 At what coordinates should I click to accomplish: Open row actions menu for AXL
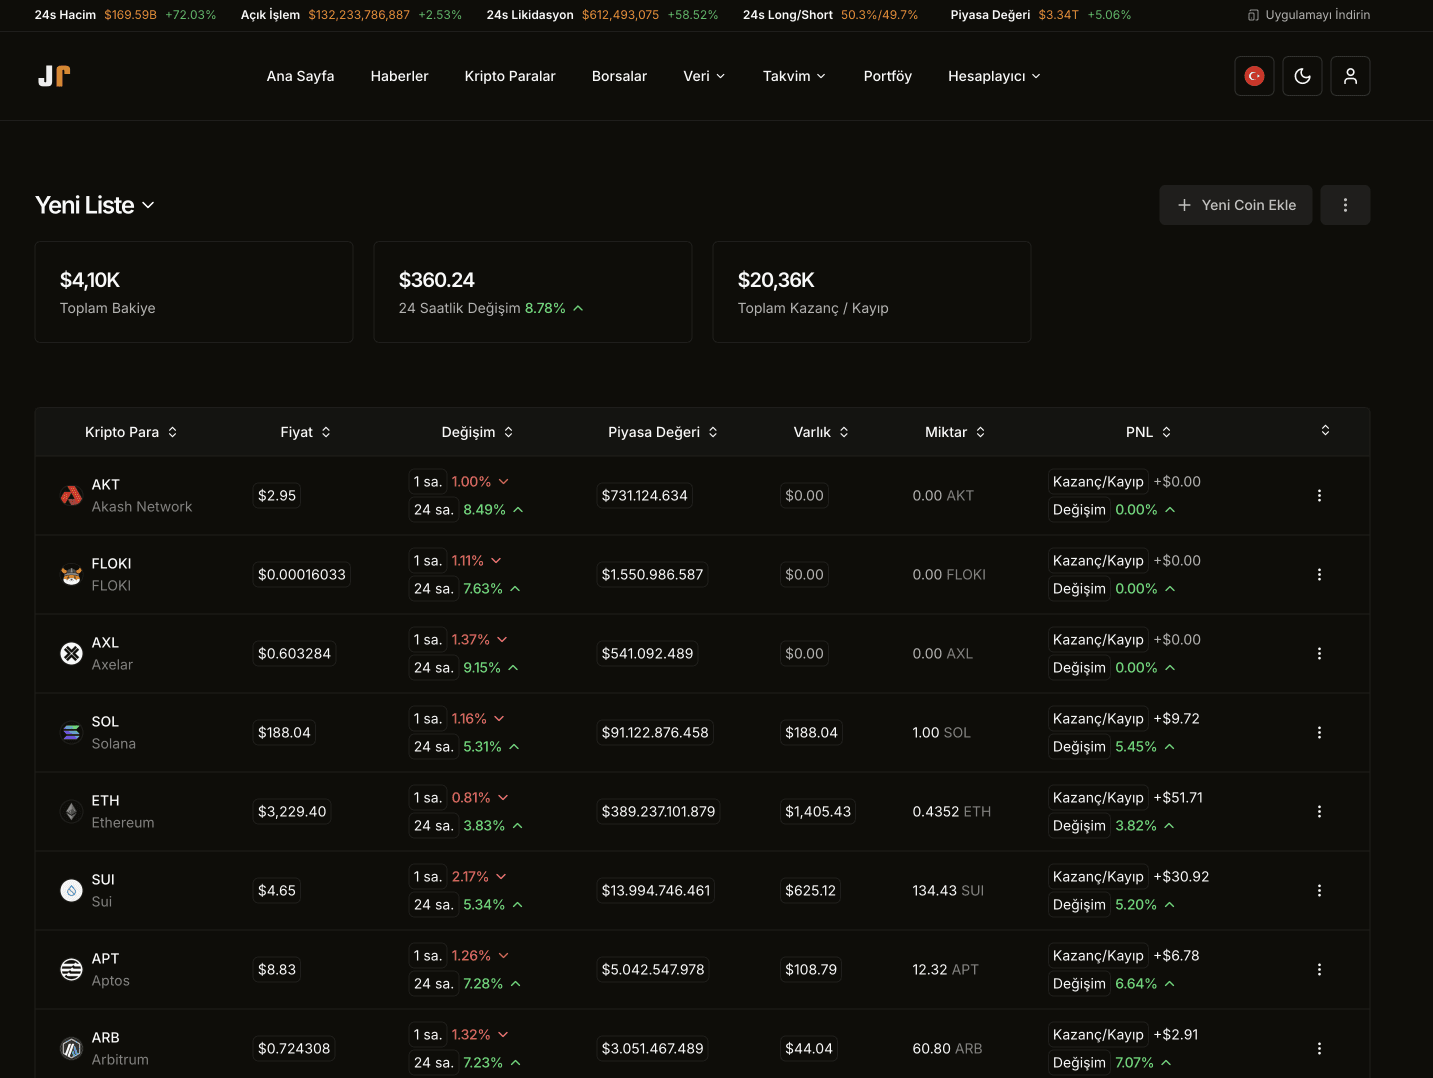click(x=1319, y=653)
